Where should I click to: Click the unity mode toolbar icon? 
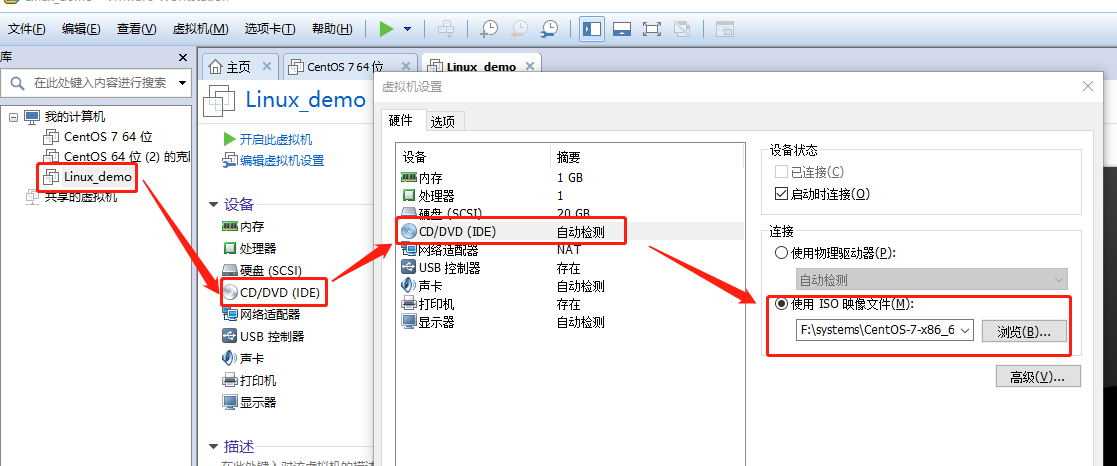pyautogui.click(x=682, y=29)
